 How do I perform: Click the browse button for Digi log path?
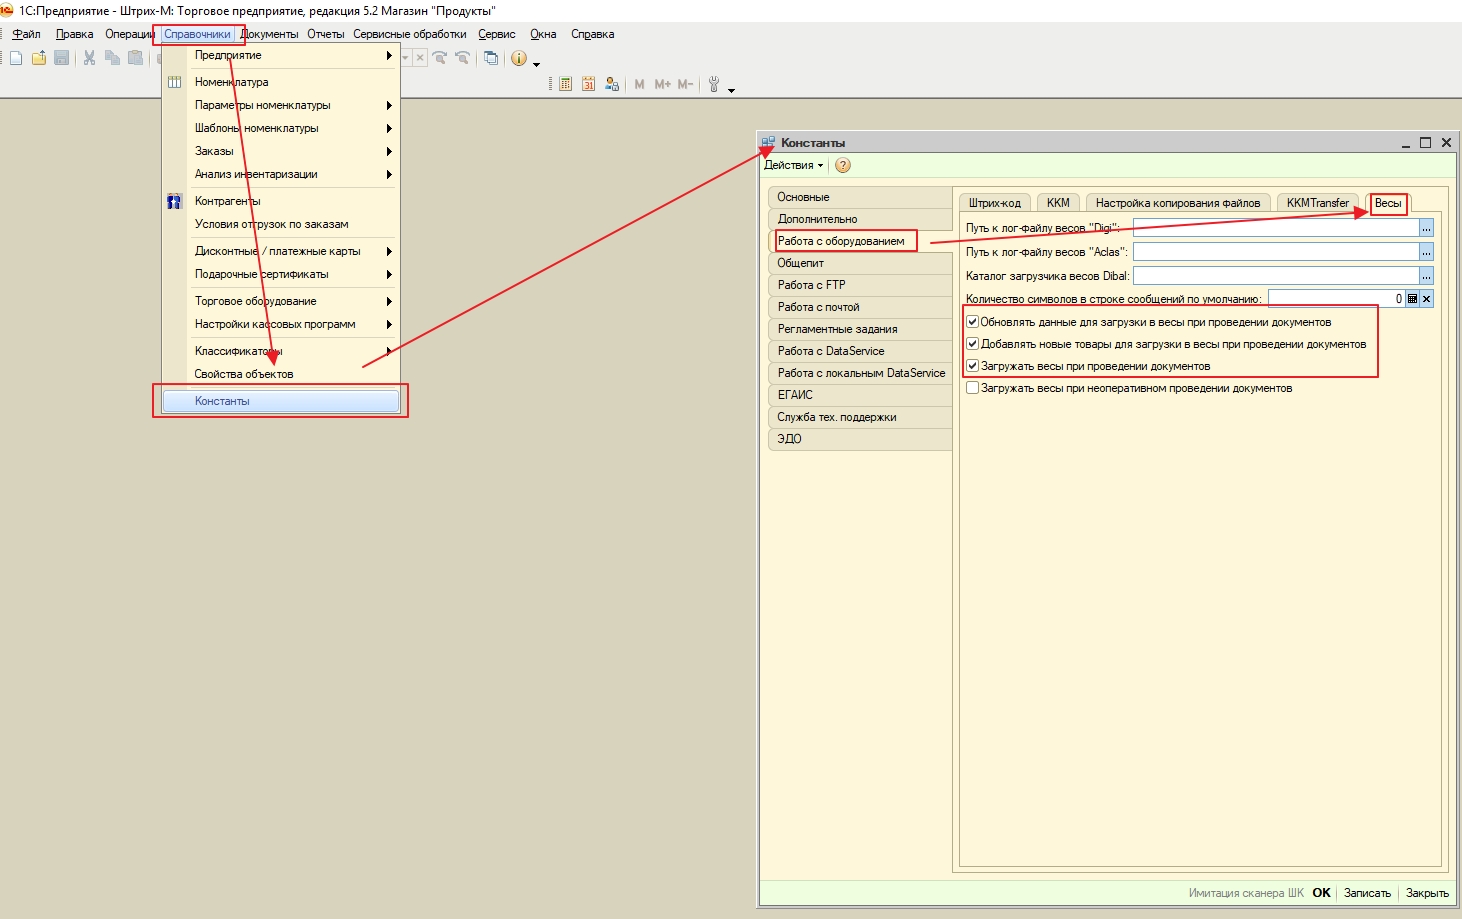pos(1426,228)
